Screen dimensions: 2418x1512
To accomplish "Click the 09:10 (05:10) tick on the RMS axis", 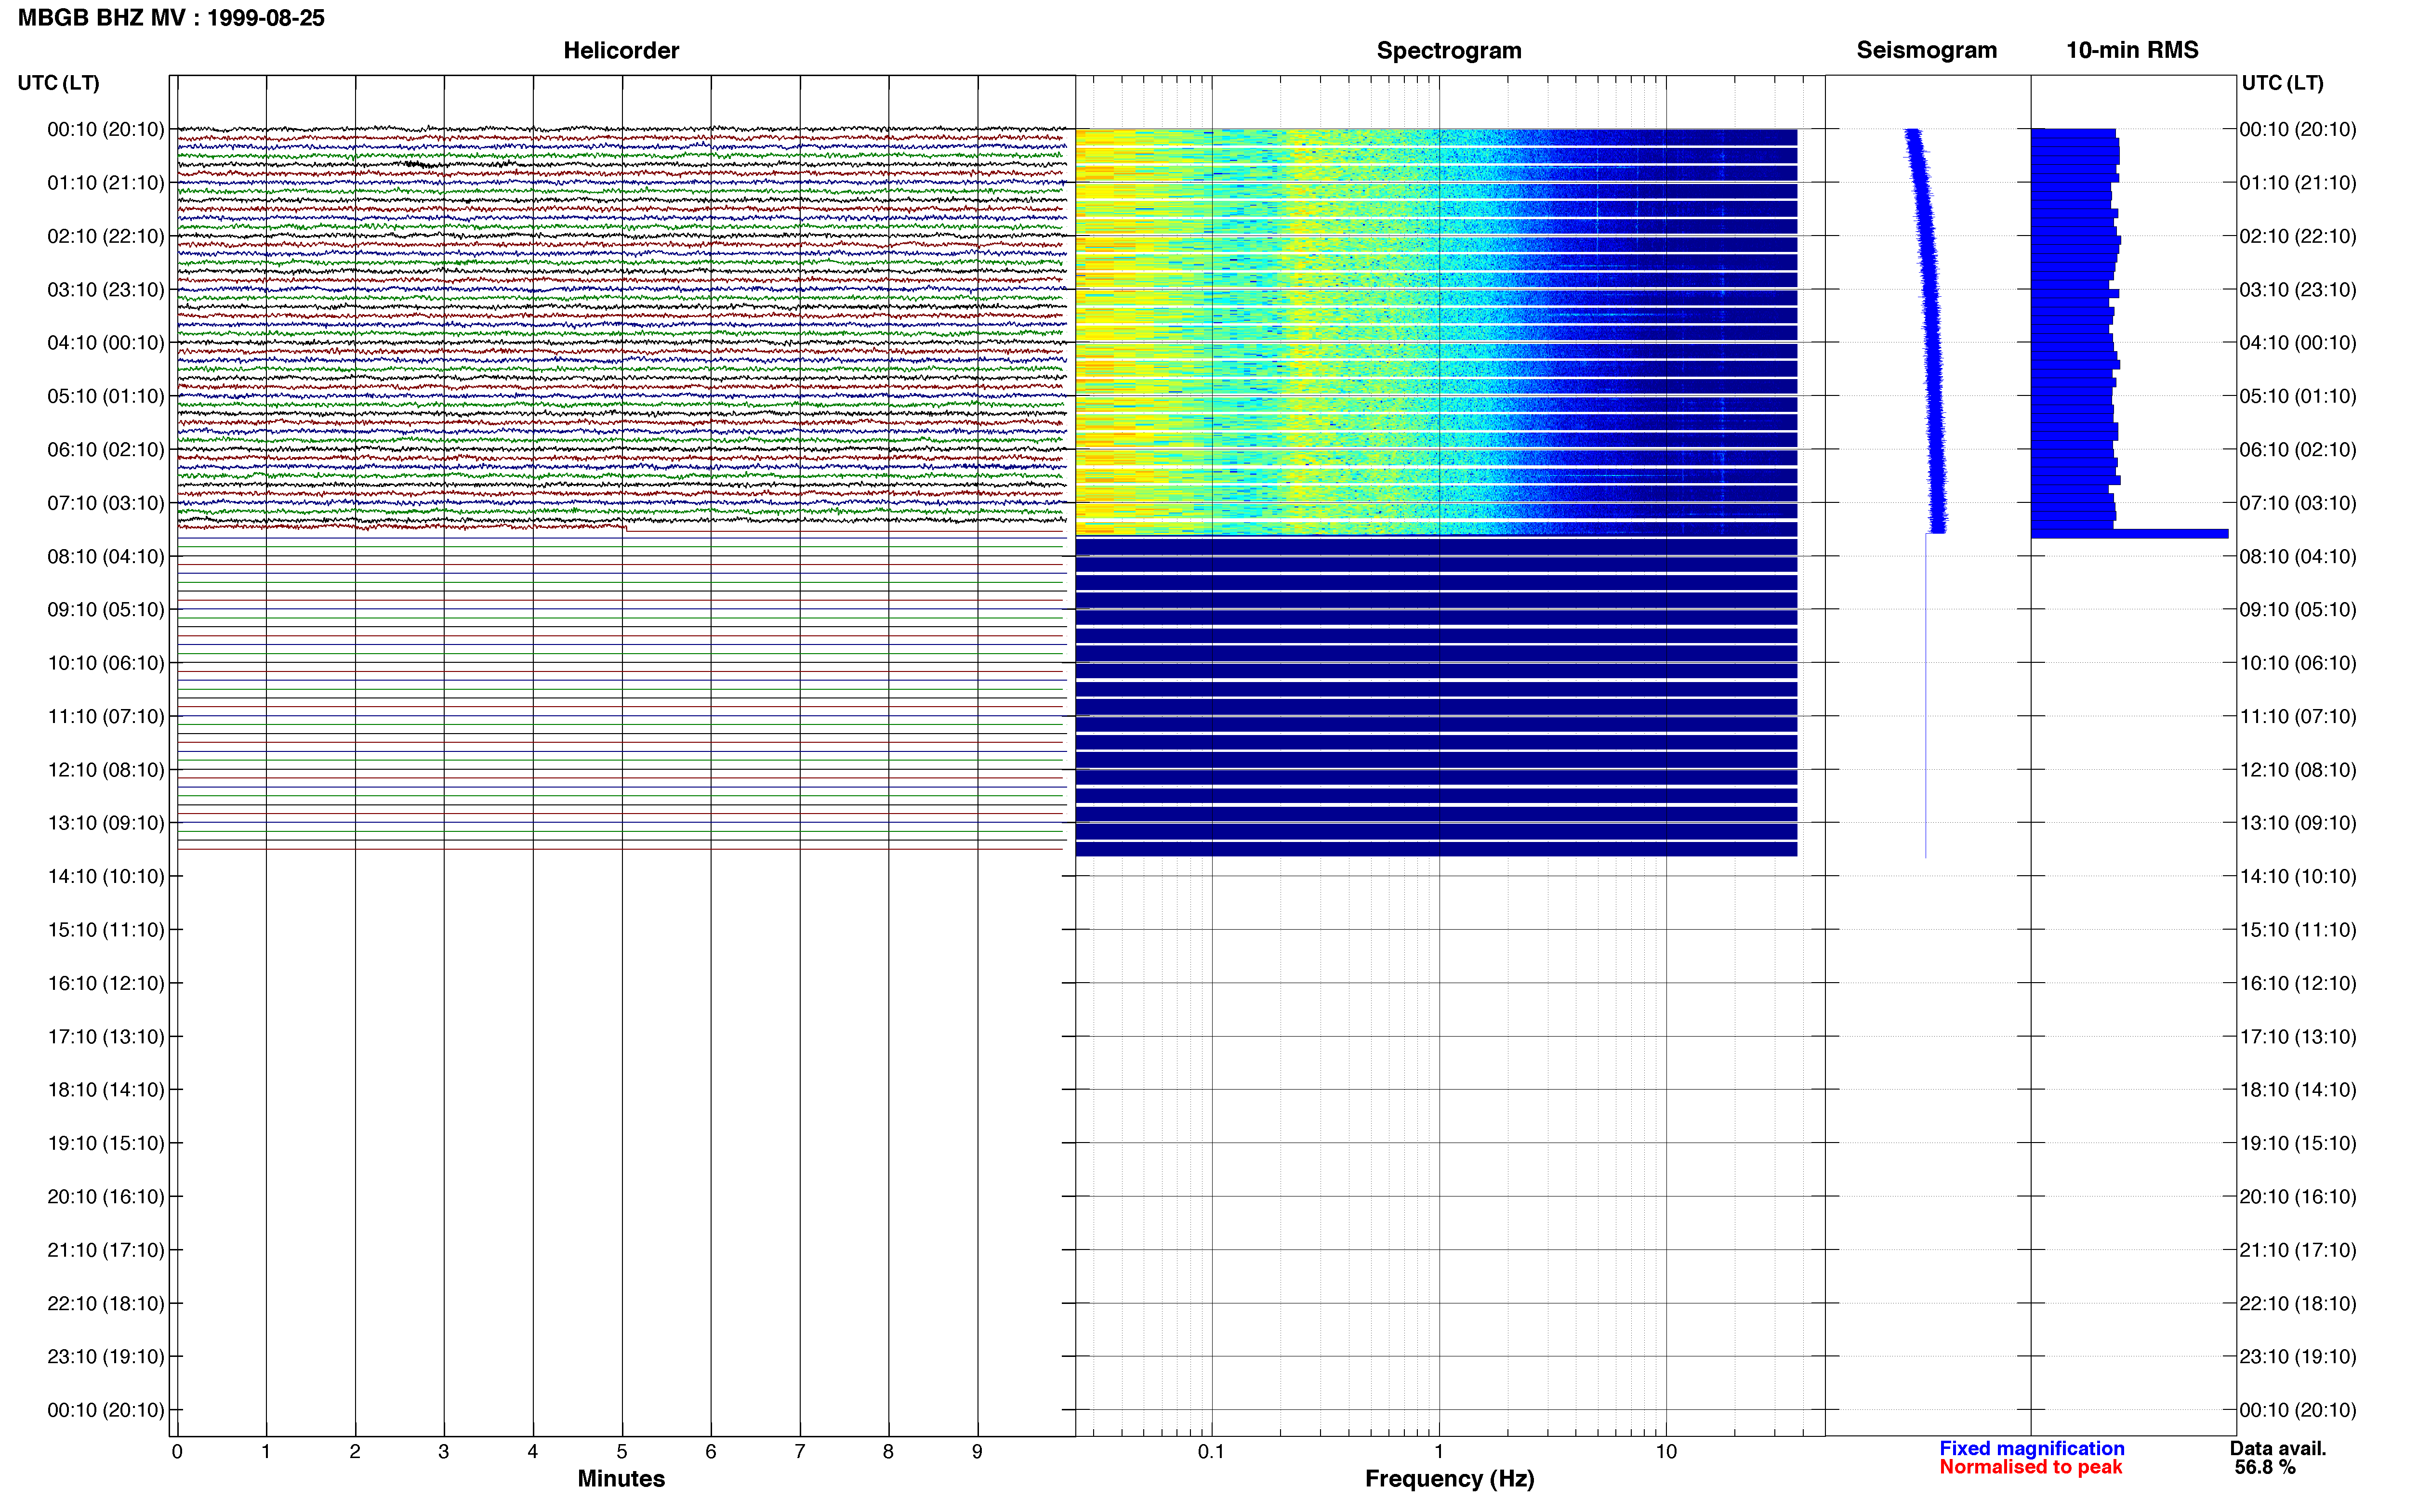I will coord(2298,610).
